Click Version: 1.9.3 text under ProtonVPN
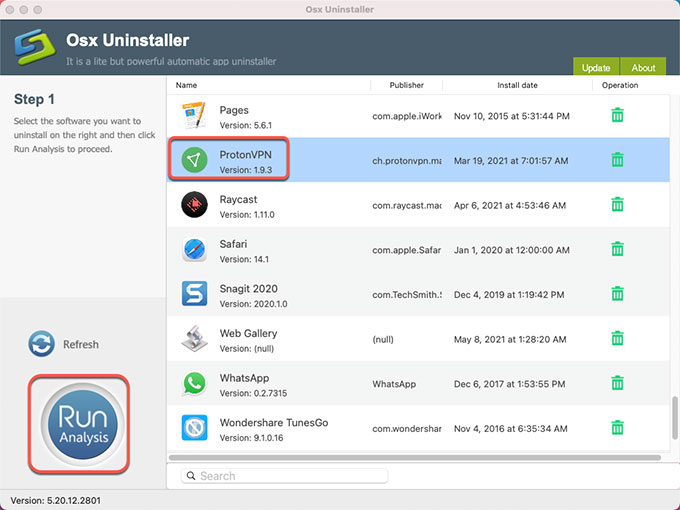The height and width of the screenshot is (510, 680). (246, 170)
